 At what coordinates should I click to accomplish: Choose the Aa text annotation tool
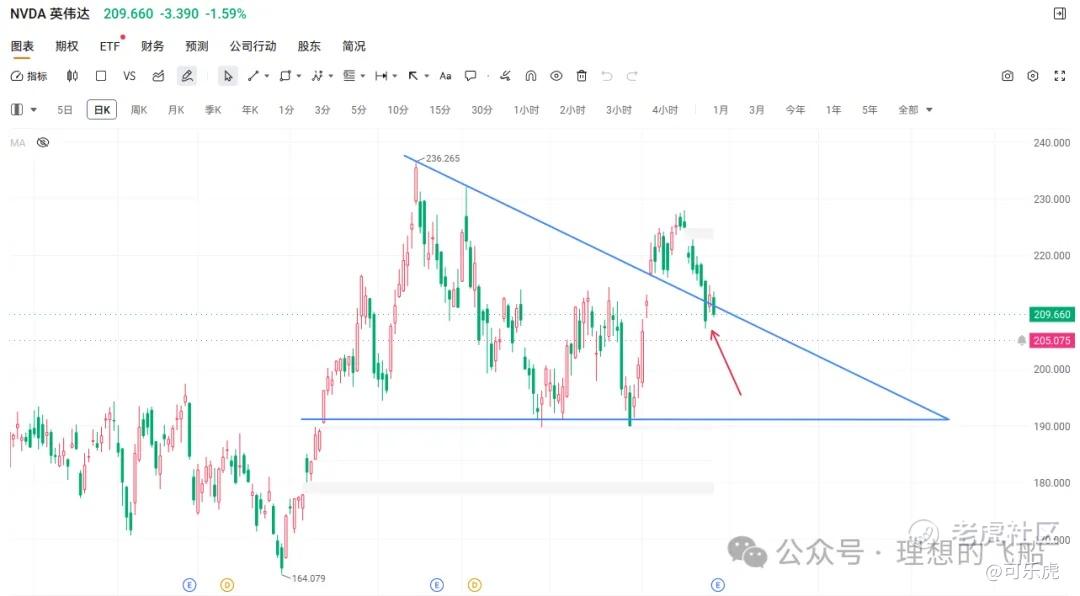point(446,76)
